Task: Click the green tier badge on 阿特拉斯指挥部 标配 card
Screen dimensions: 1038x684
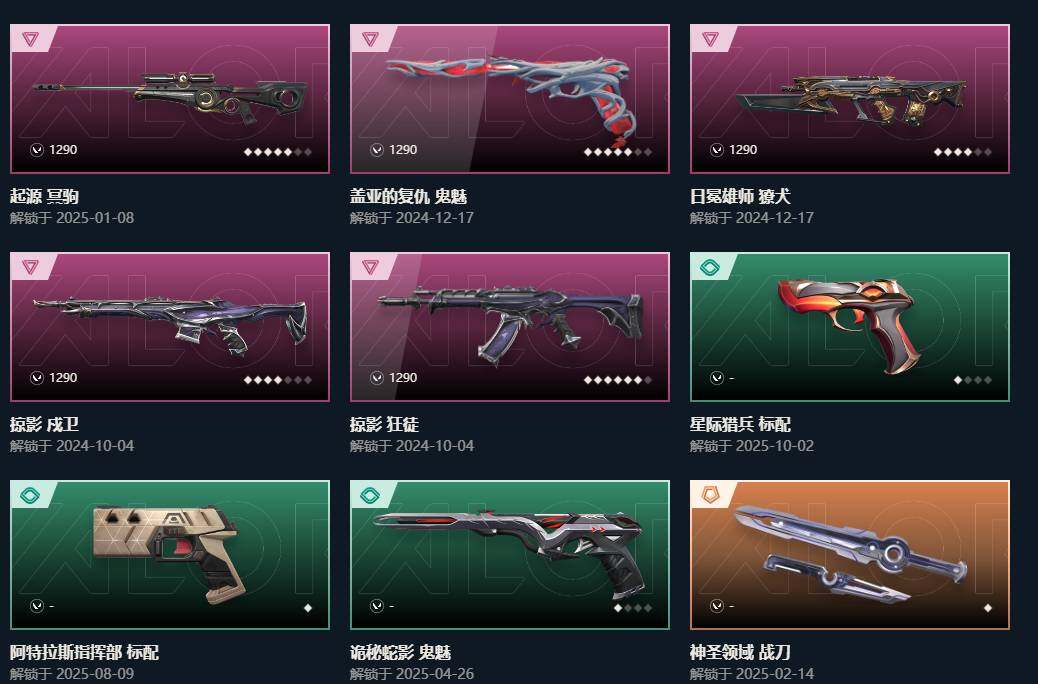Action: [30, 495]
